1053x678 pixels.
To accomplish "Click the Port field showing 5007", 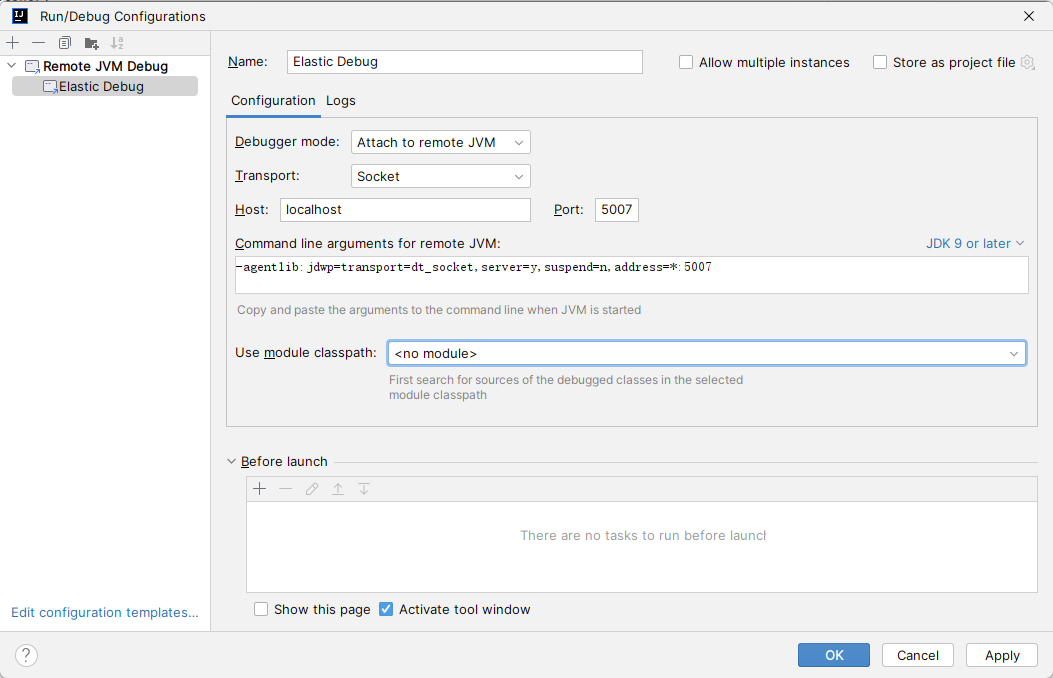I will pyautogui.click(x=616, y=209).
